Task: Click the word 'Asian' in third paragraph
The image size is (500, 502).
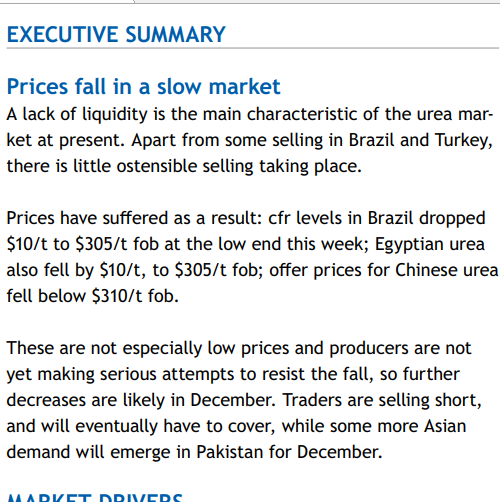Action: (445, 426)
